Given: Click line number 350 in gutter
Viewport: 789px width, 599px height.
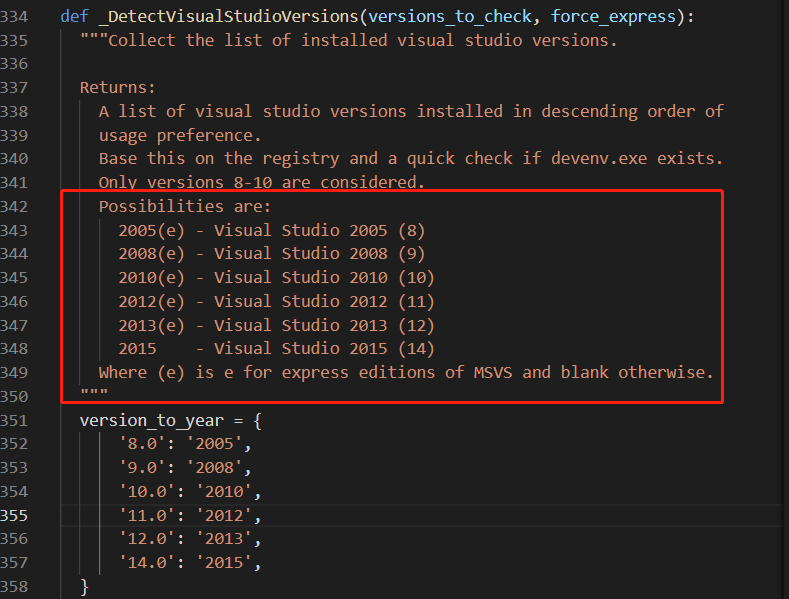Looking at the screenshot, I should pyautogui.click(x=14, y=397).
